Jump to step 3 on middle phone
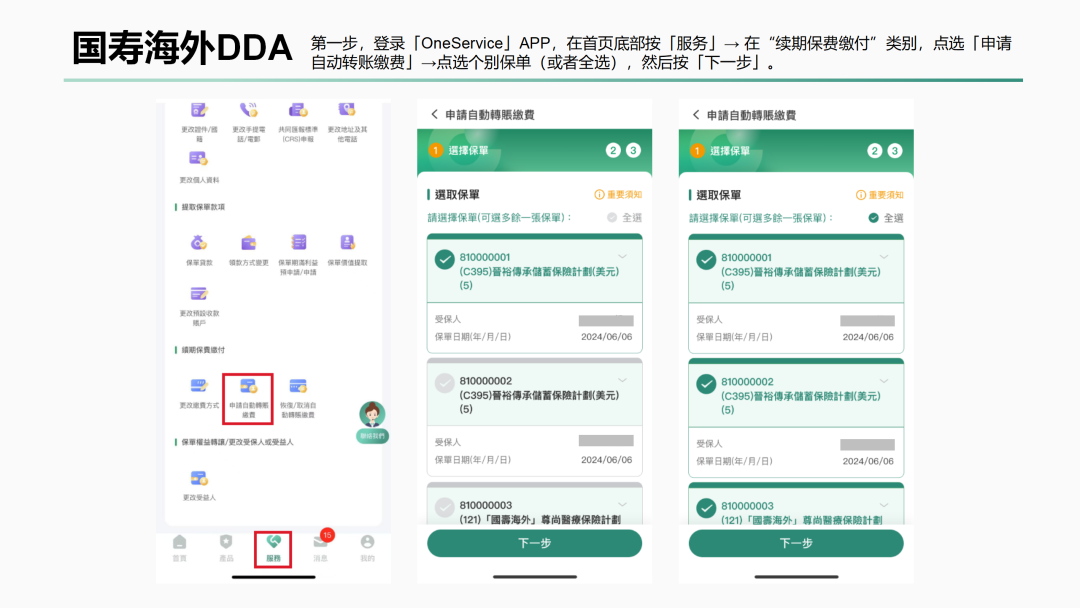This screenshot has height=608, width=1080. [x=633, y=150]
